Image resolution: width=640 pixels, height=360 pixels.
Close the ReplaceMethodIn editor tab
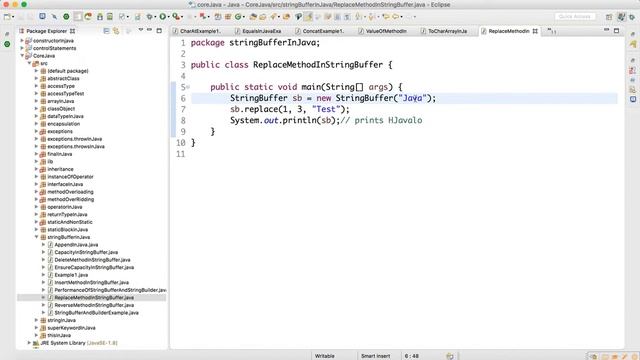click(x=535, y=31)
